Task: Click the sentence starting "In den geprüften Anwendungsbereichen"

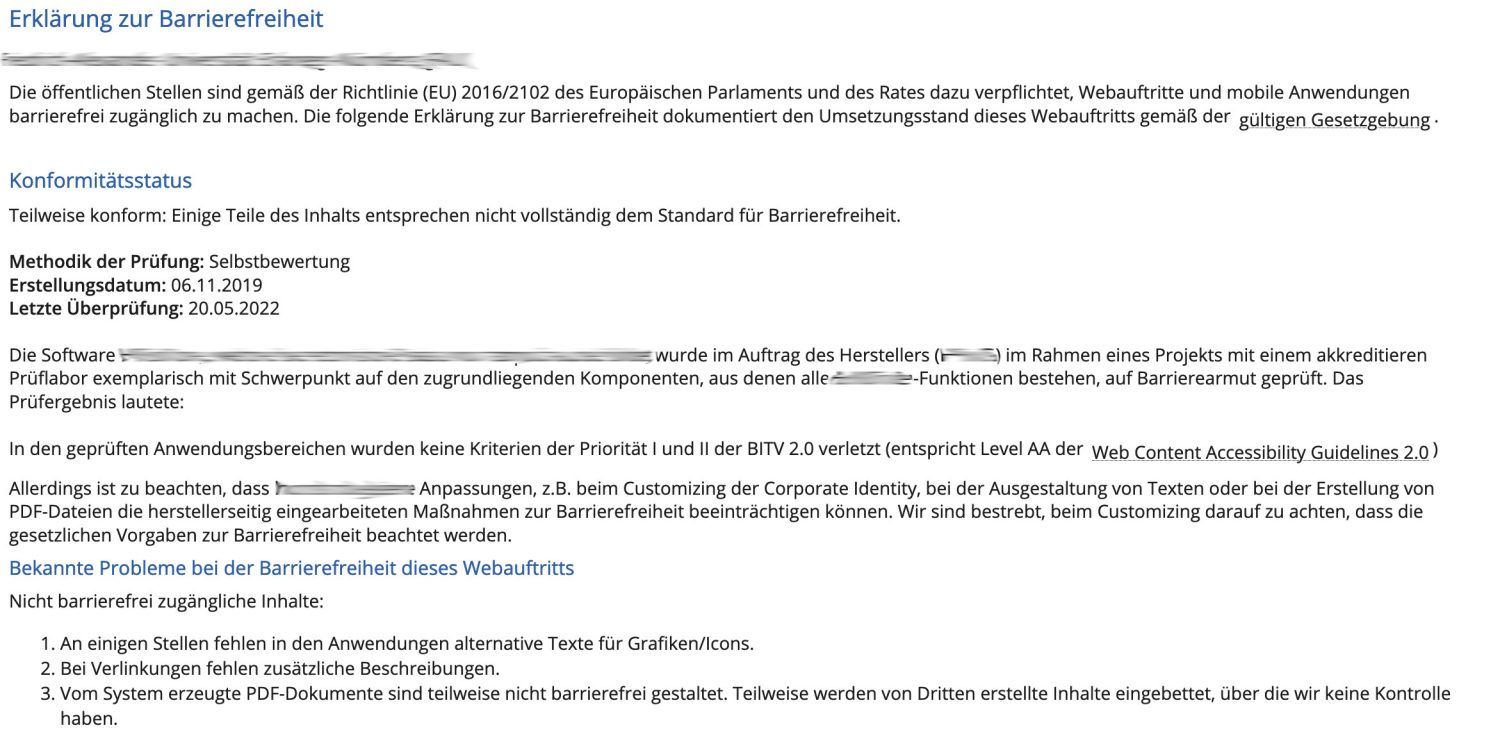Action: click(545, 450)
